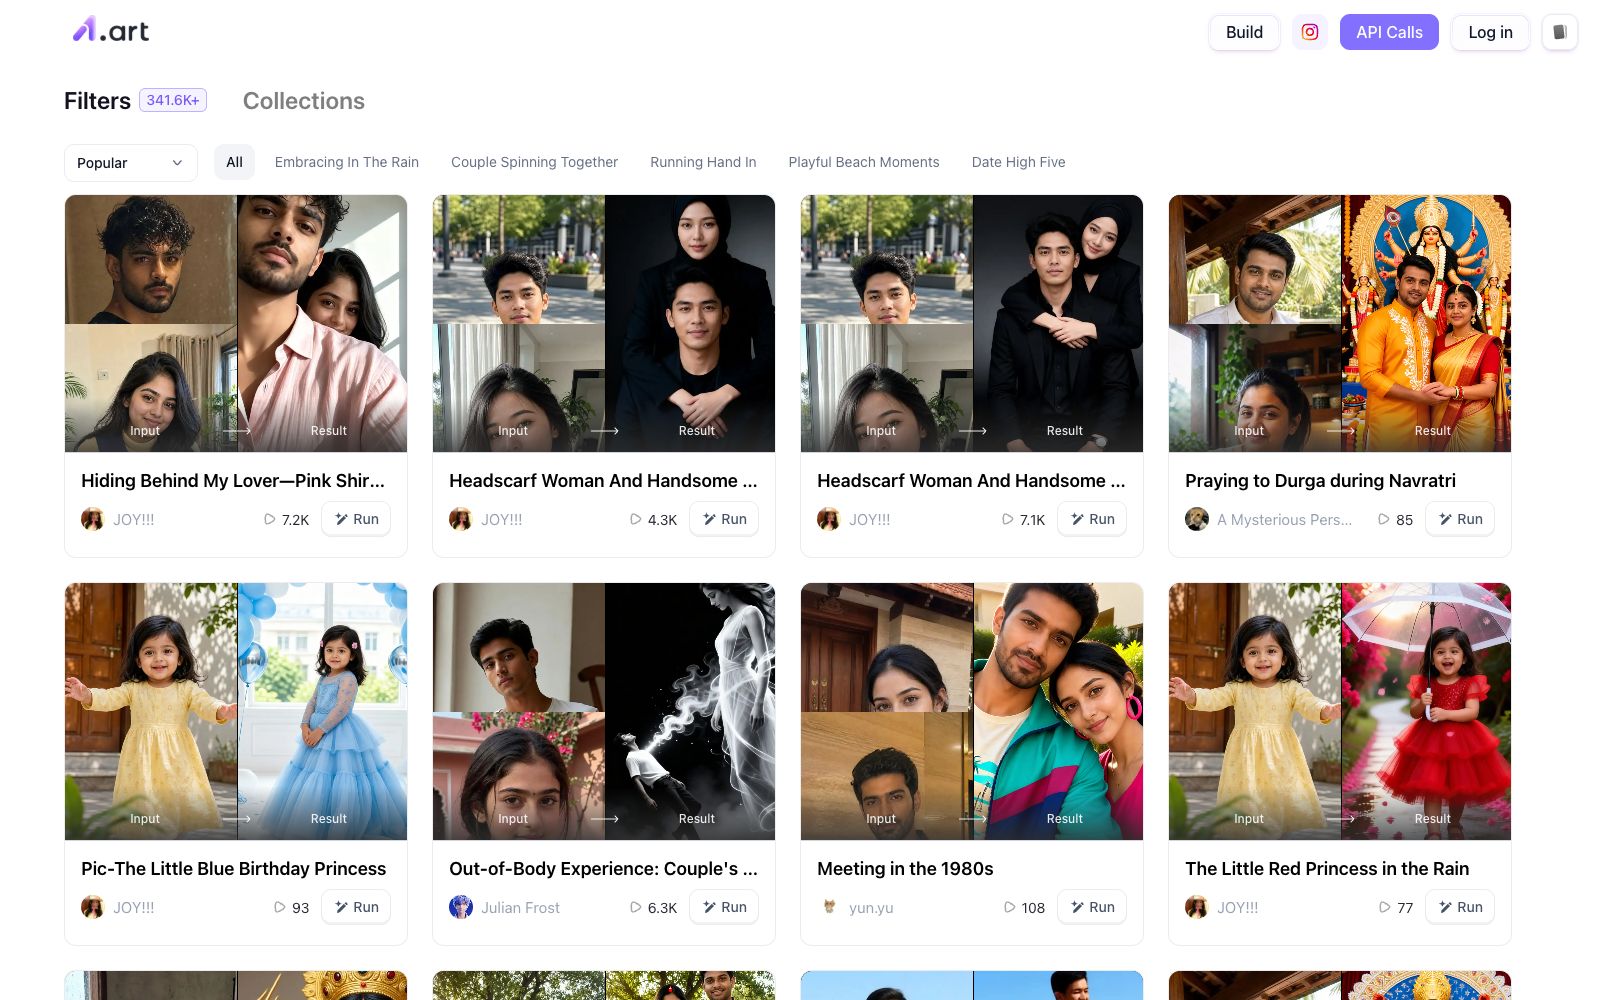The image size is (1600, 1000).
Task: Open API Calls
Action: [1389, 32]
